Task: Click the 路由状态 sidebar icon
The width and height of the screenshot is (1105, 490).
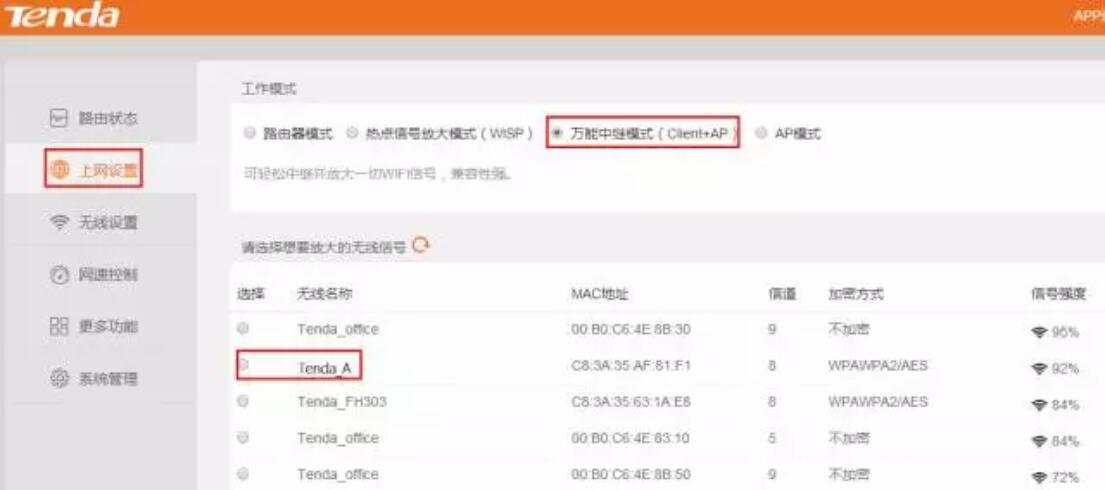Action: tap(58, 119)
